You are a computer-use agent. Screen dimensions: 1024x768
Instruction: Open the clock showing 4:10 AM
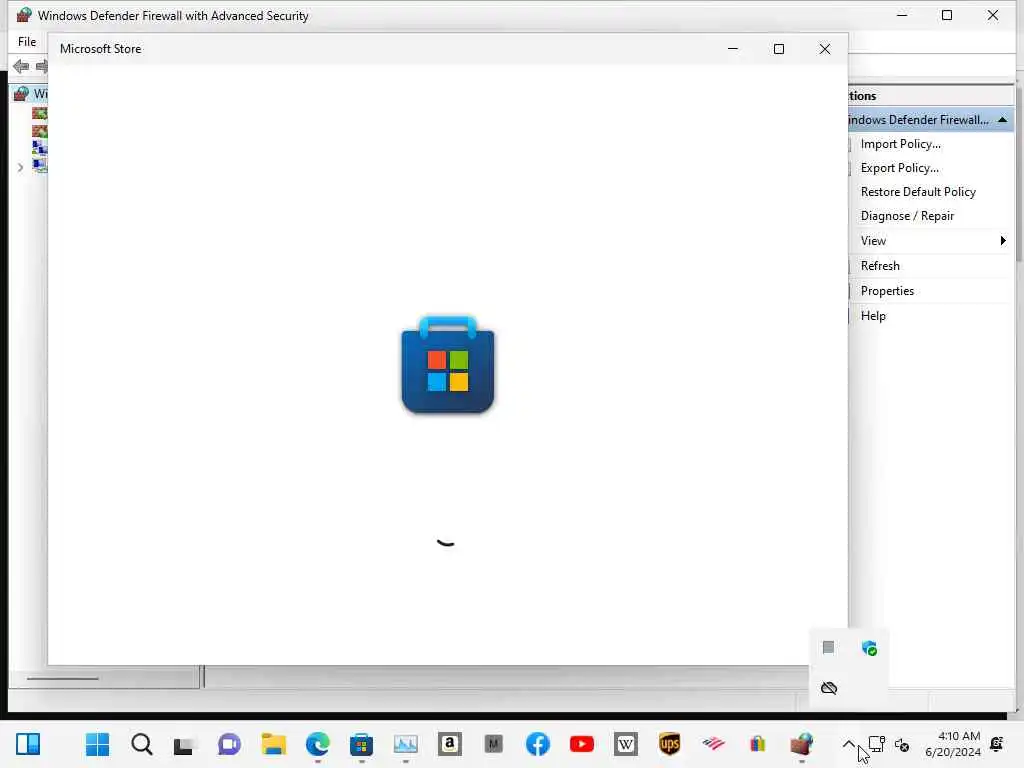952,744
